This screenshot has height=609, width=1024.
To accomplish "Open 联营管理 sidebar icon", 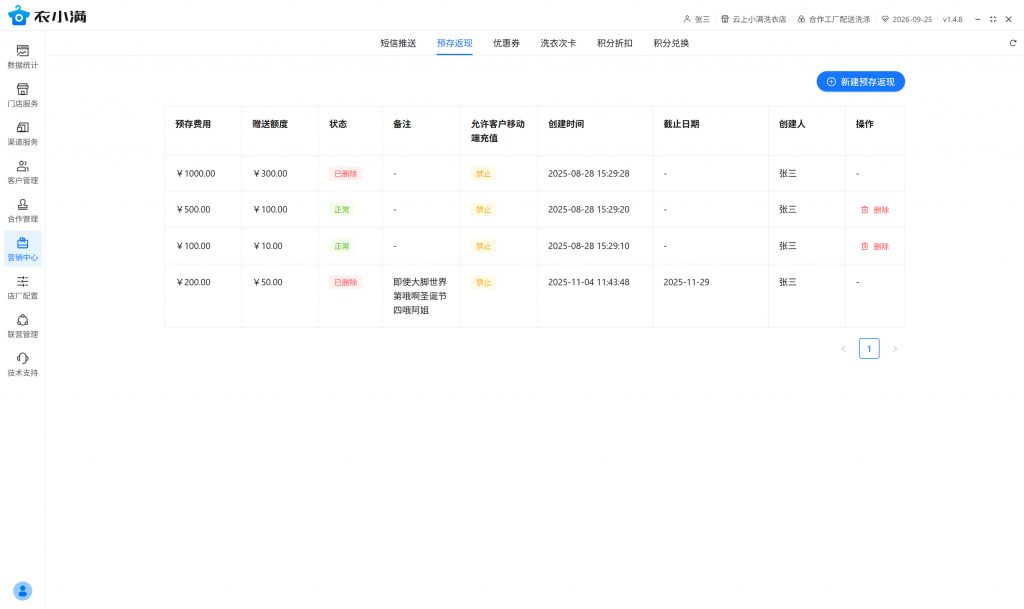I will click(x=22, y=326).
